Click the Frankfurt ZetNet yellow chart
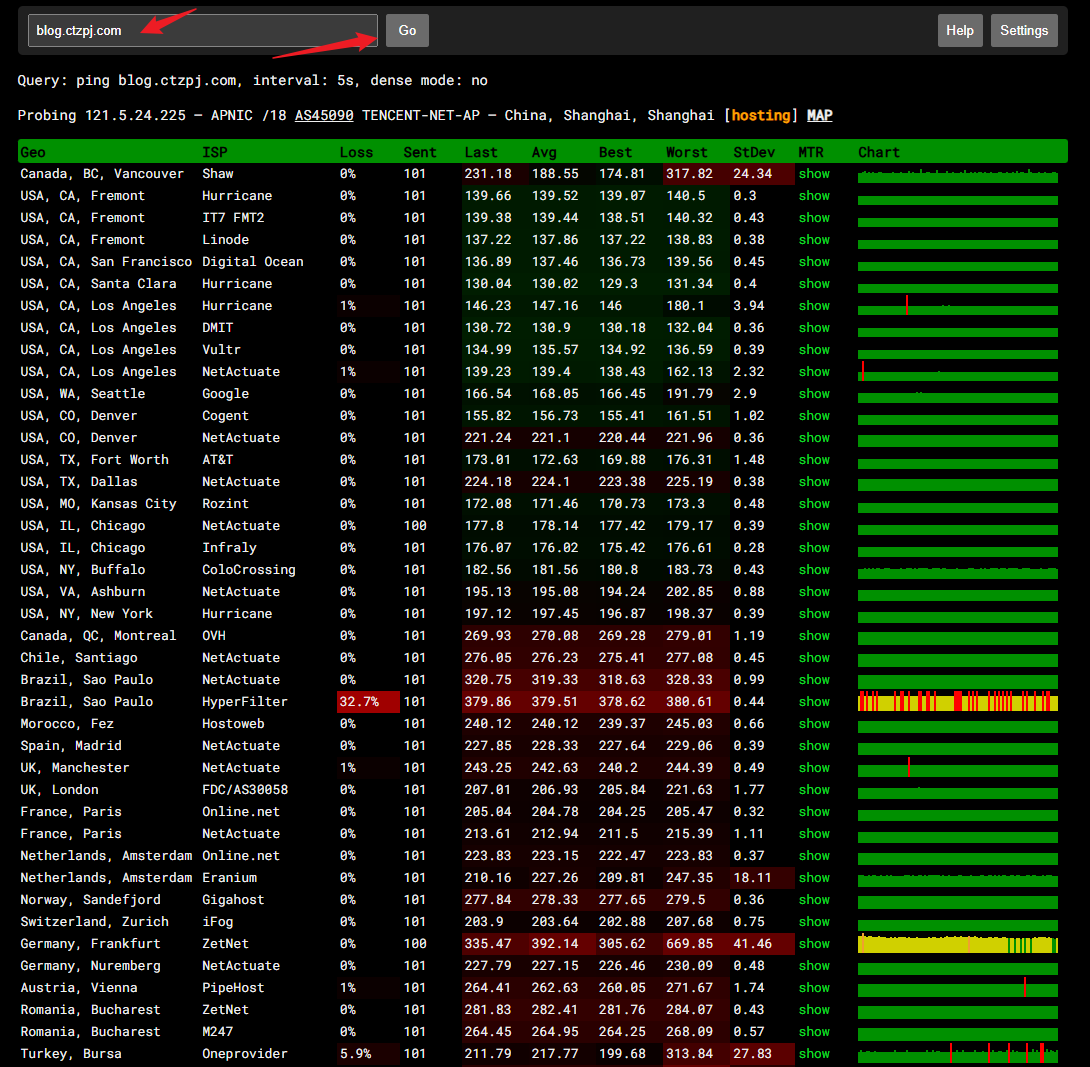The image size is (1090, 1067). click(x=957, y=944)
